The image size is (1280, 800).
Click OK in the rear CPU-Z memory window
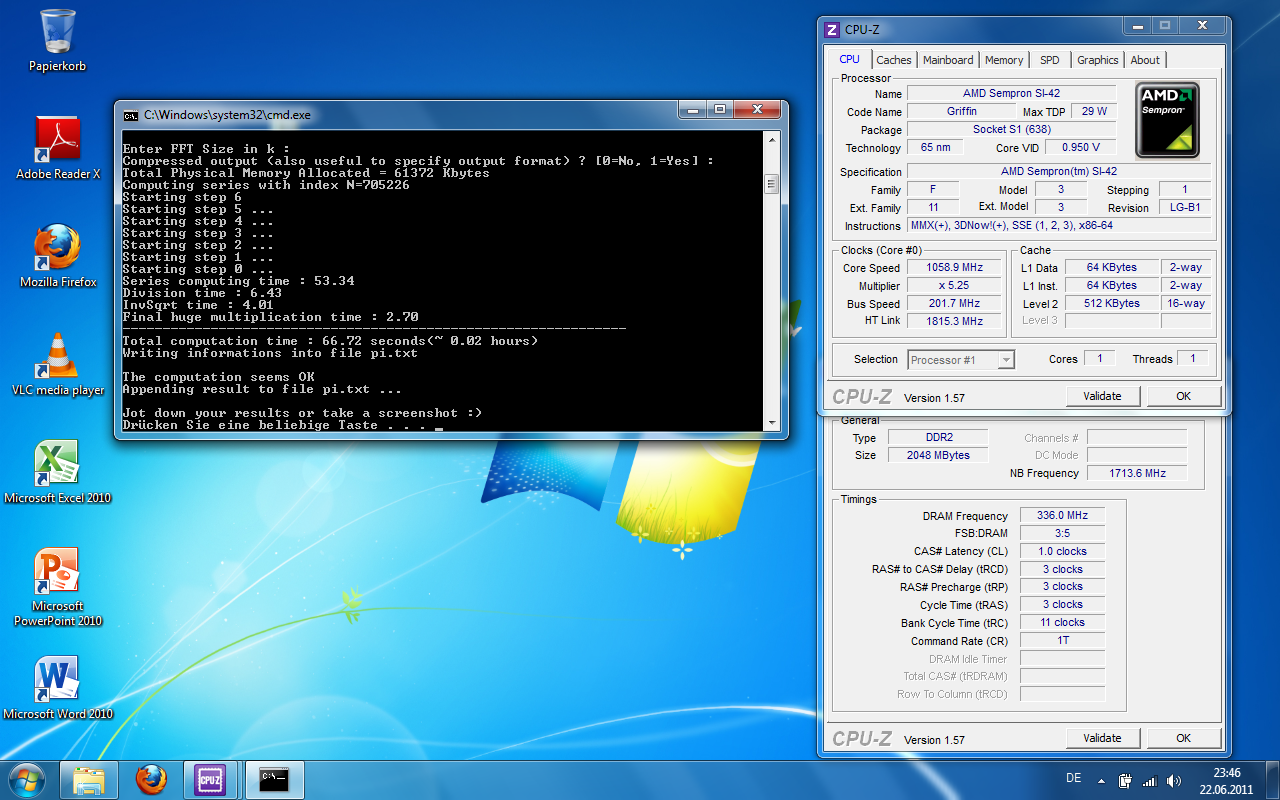(x=1183, y=738)
